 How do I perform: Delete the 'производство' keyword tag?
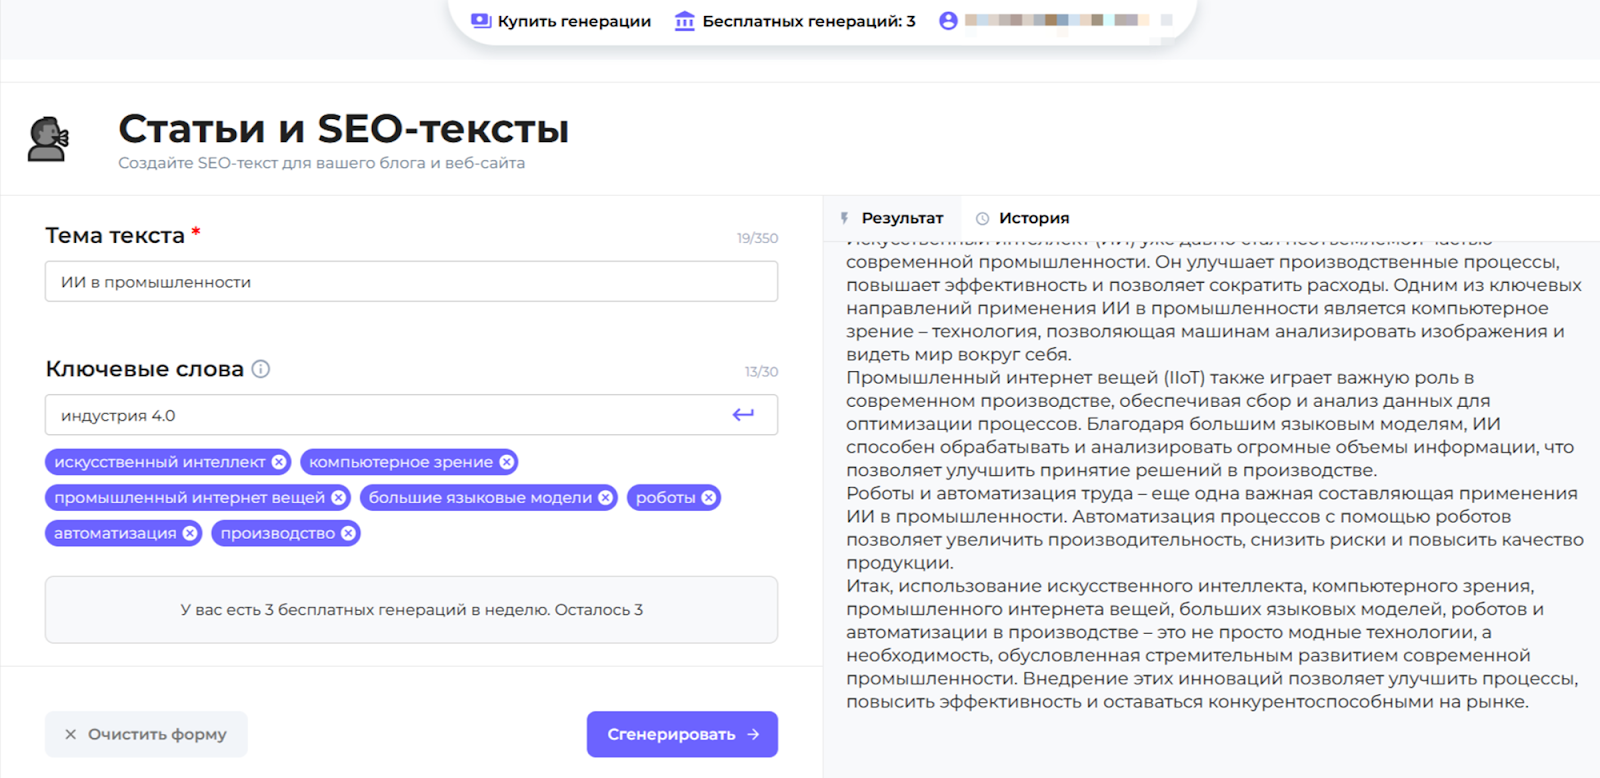click(348, 534)
